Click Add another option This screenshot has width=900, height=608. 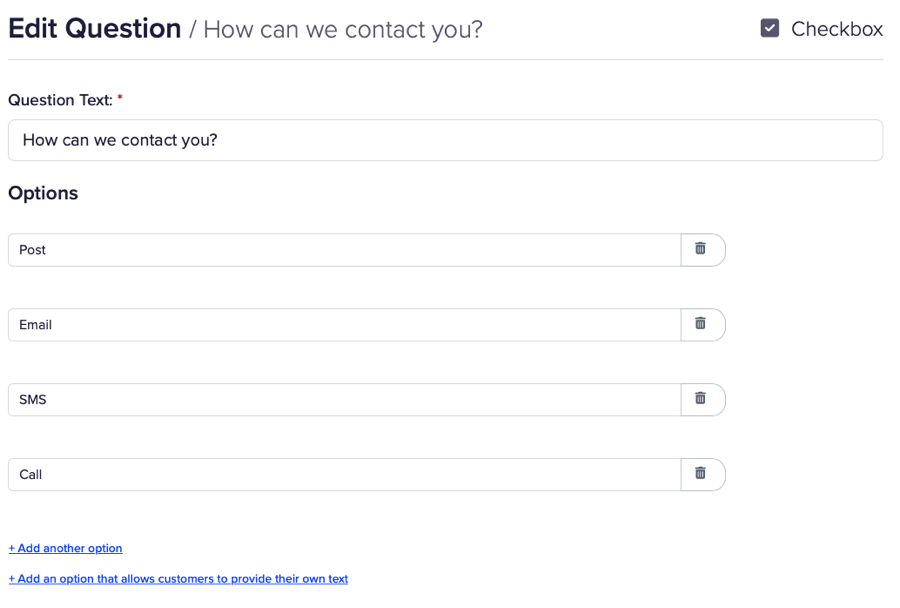click(x=65, y=548)
